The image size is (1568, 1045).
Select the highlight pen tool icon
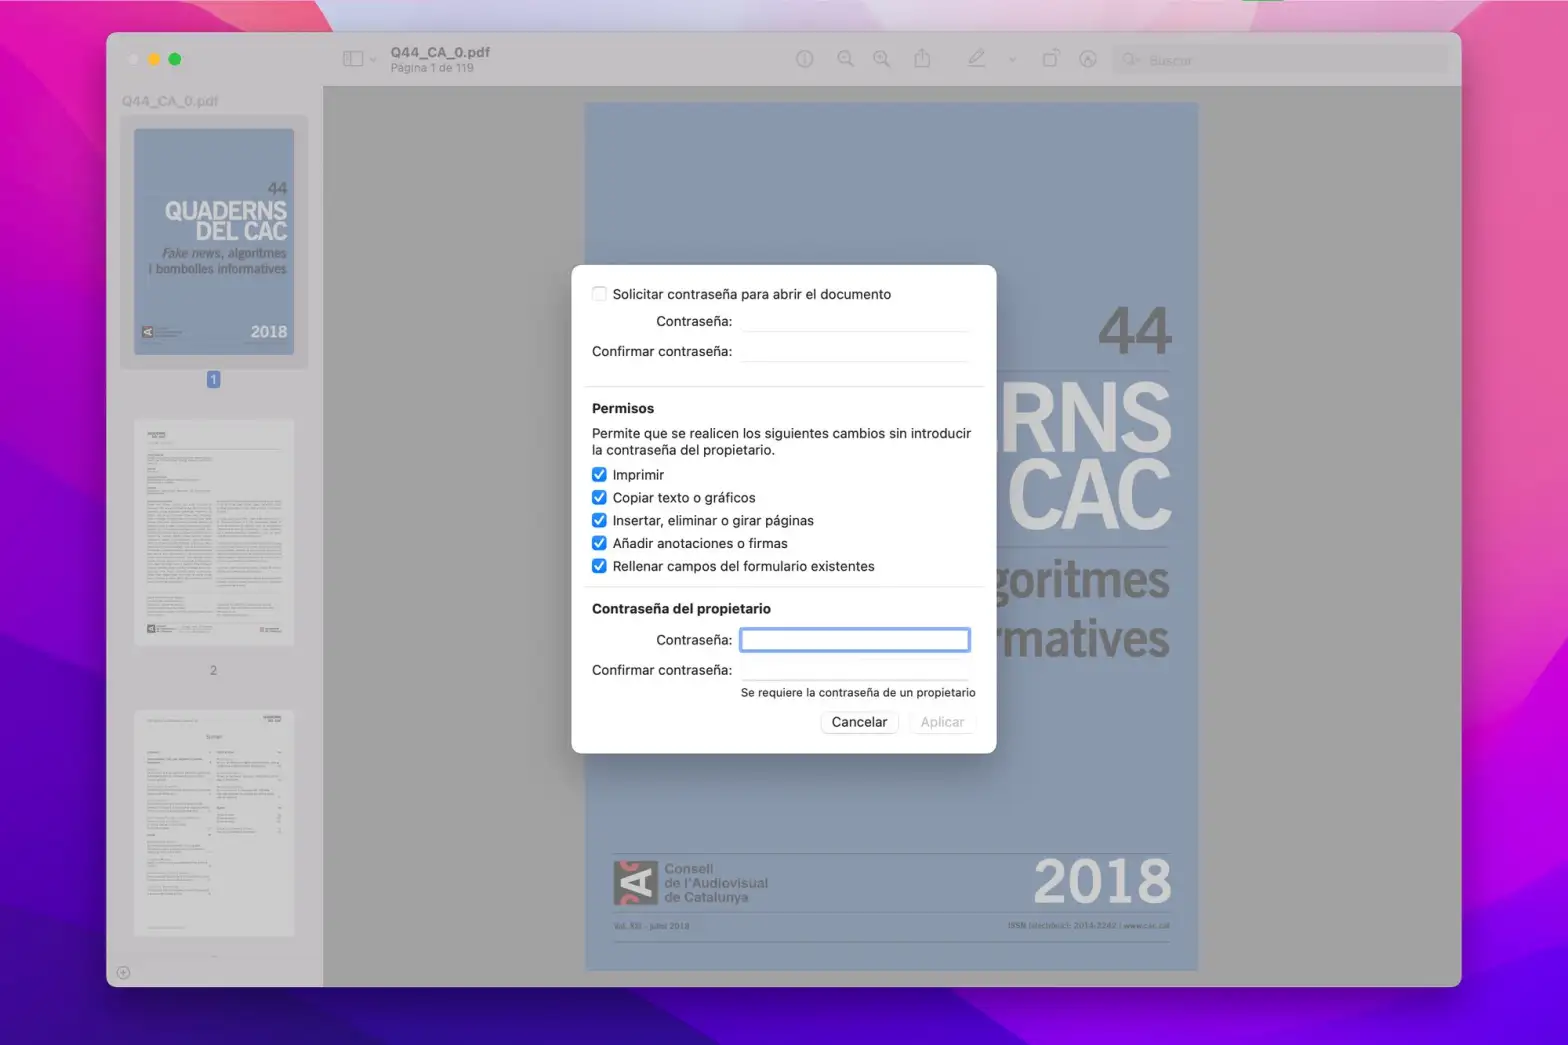(976, 59)
